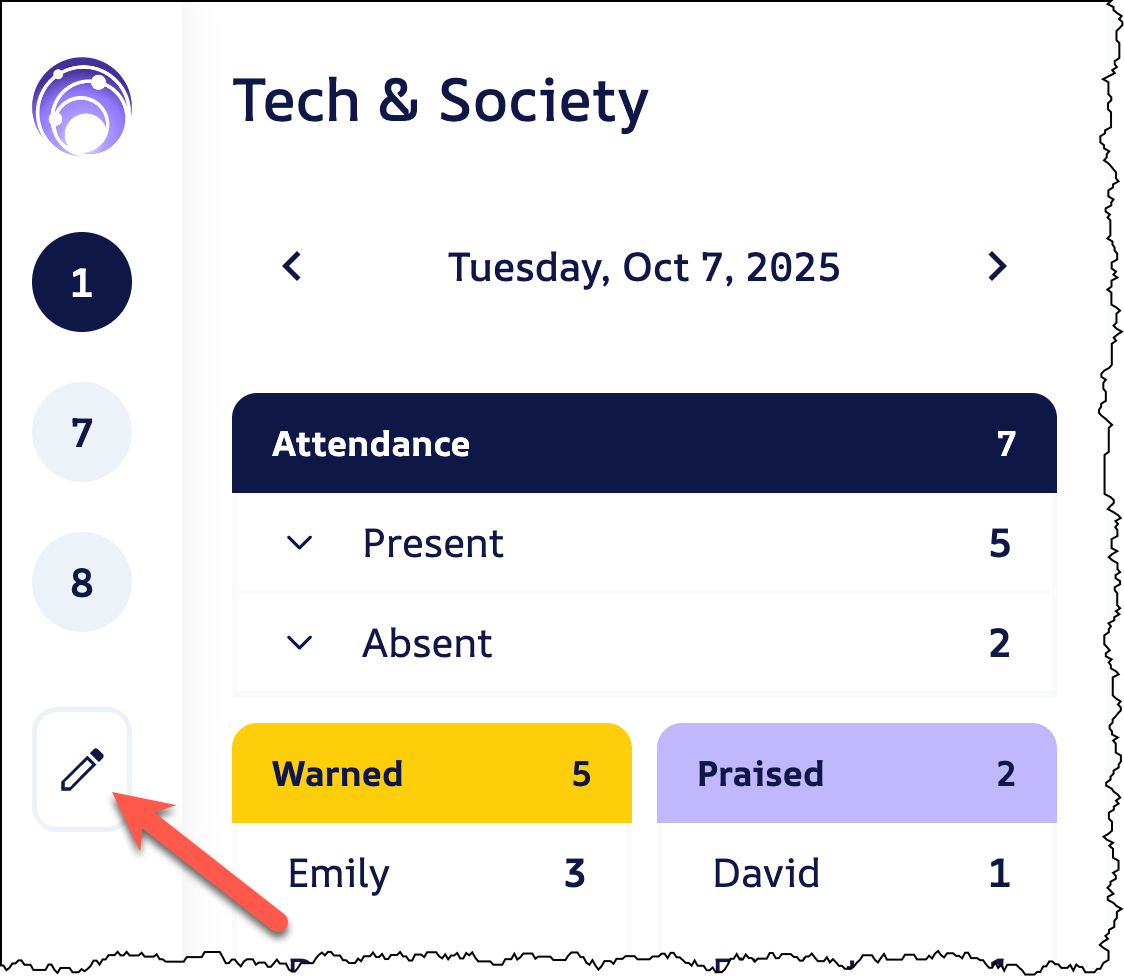The image size is (1124, 976).
Task: Switch to class period 7
Action: (x=82, y=433)
